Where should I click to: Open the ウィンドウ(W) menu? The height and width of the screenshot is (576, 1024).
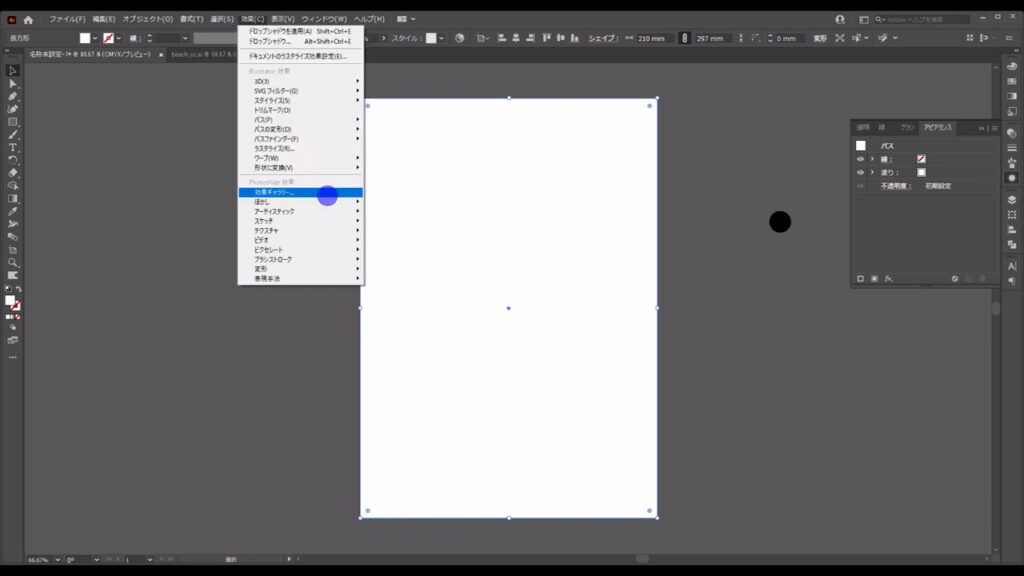coord(324,20)
